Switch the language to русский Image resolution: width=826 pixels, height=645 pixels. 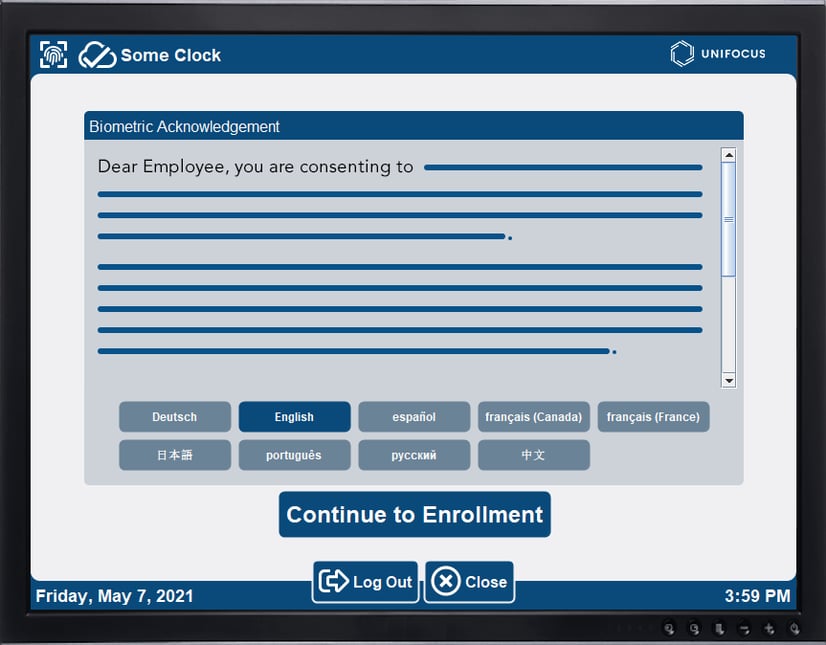pyautogui.click(x=414, y=455)
